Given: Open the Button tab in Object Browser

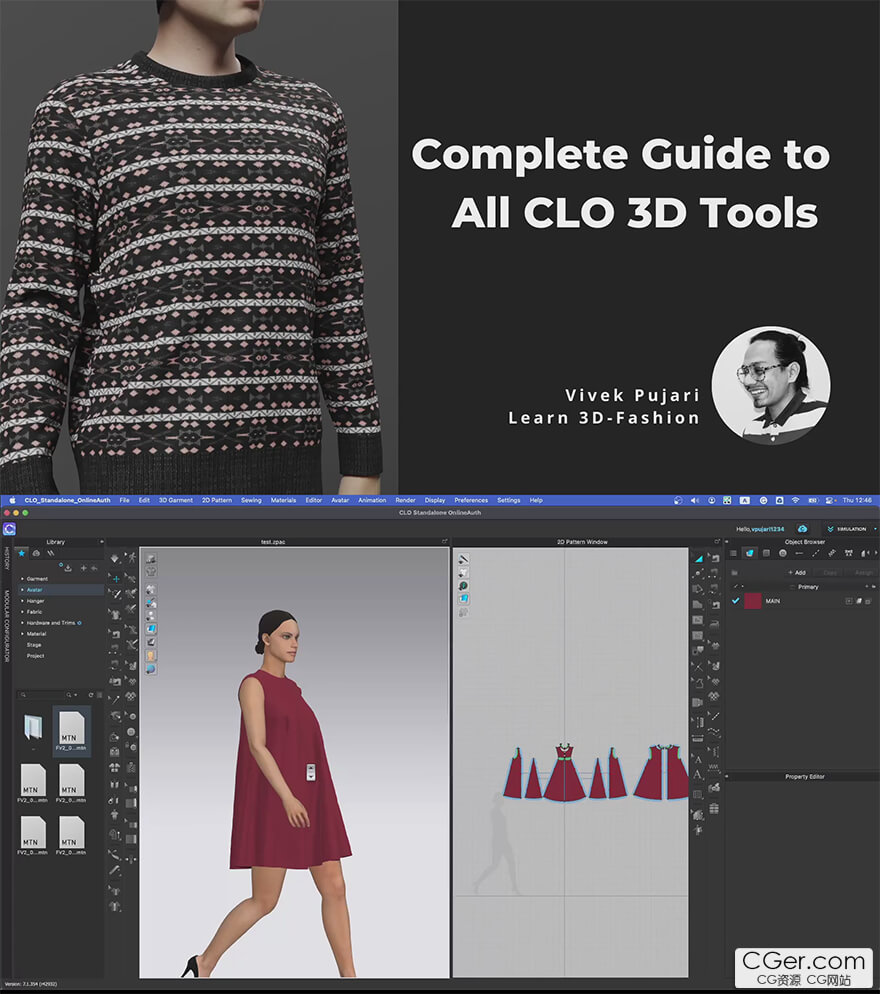Looking at the screenshot, I should click(782, 553).
